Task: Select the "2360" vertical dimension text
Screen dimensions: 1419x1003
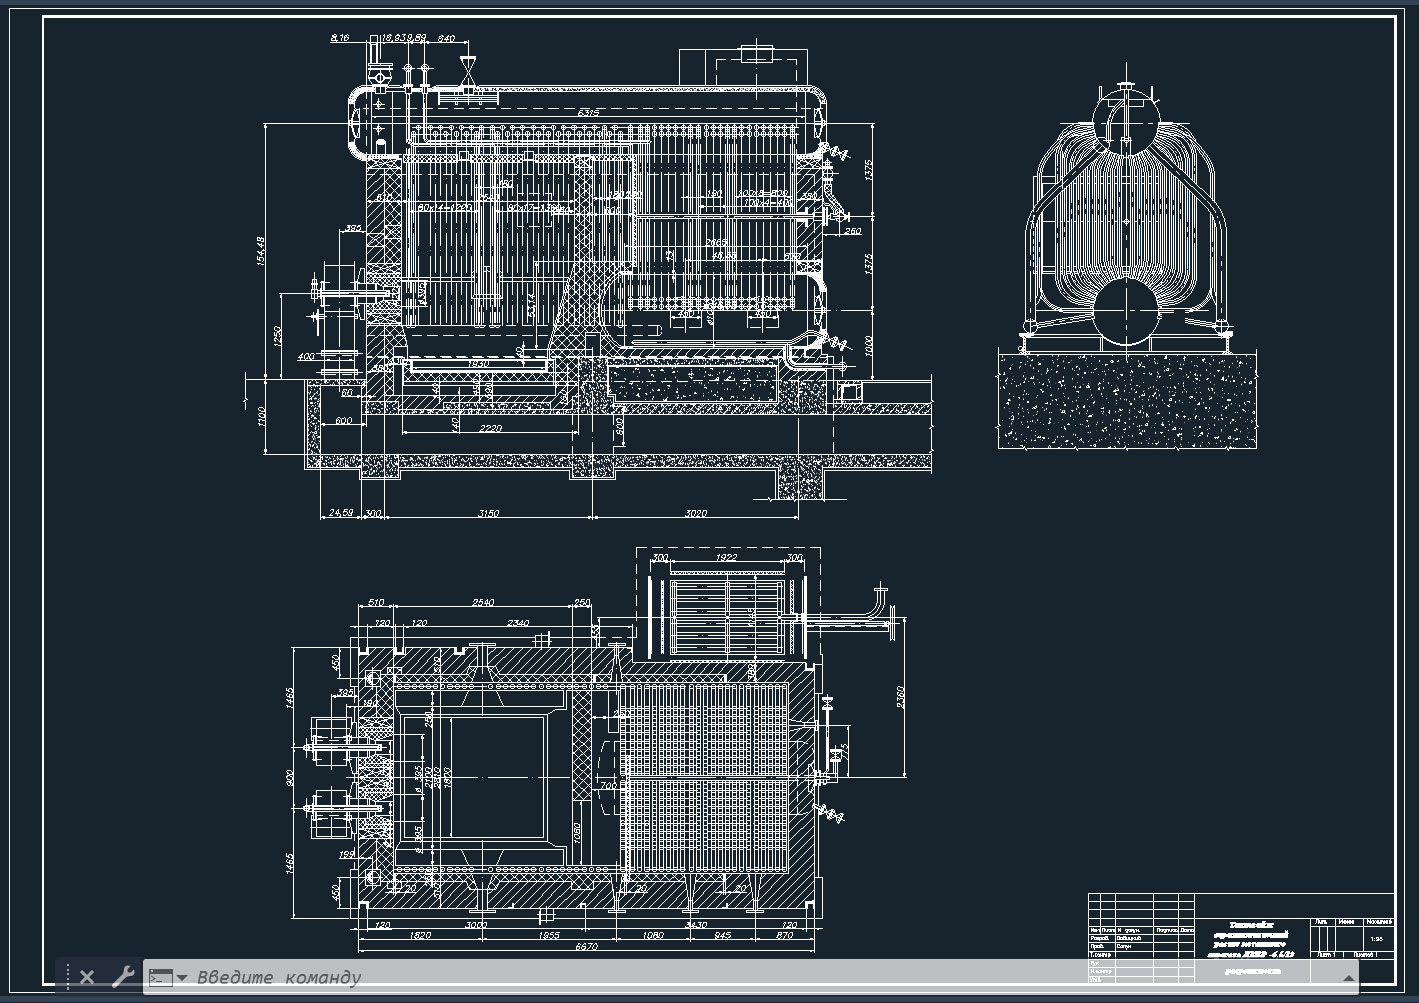Action: pos(901,697)
